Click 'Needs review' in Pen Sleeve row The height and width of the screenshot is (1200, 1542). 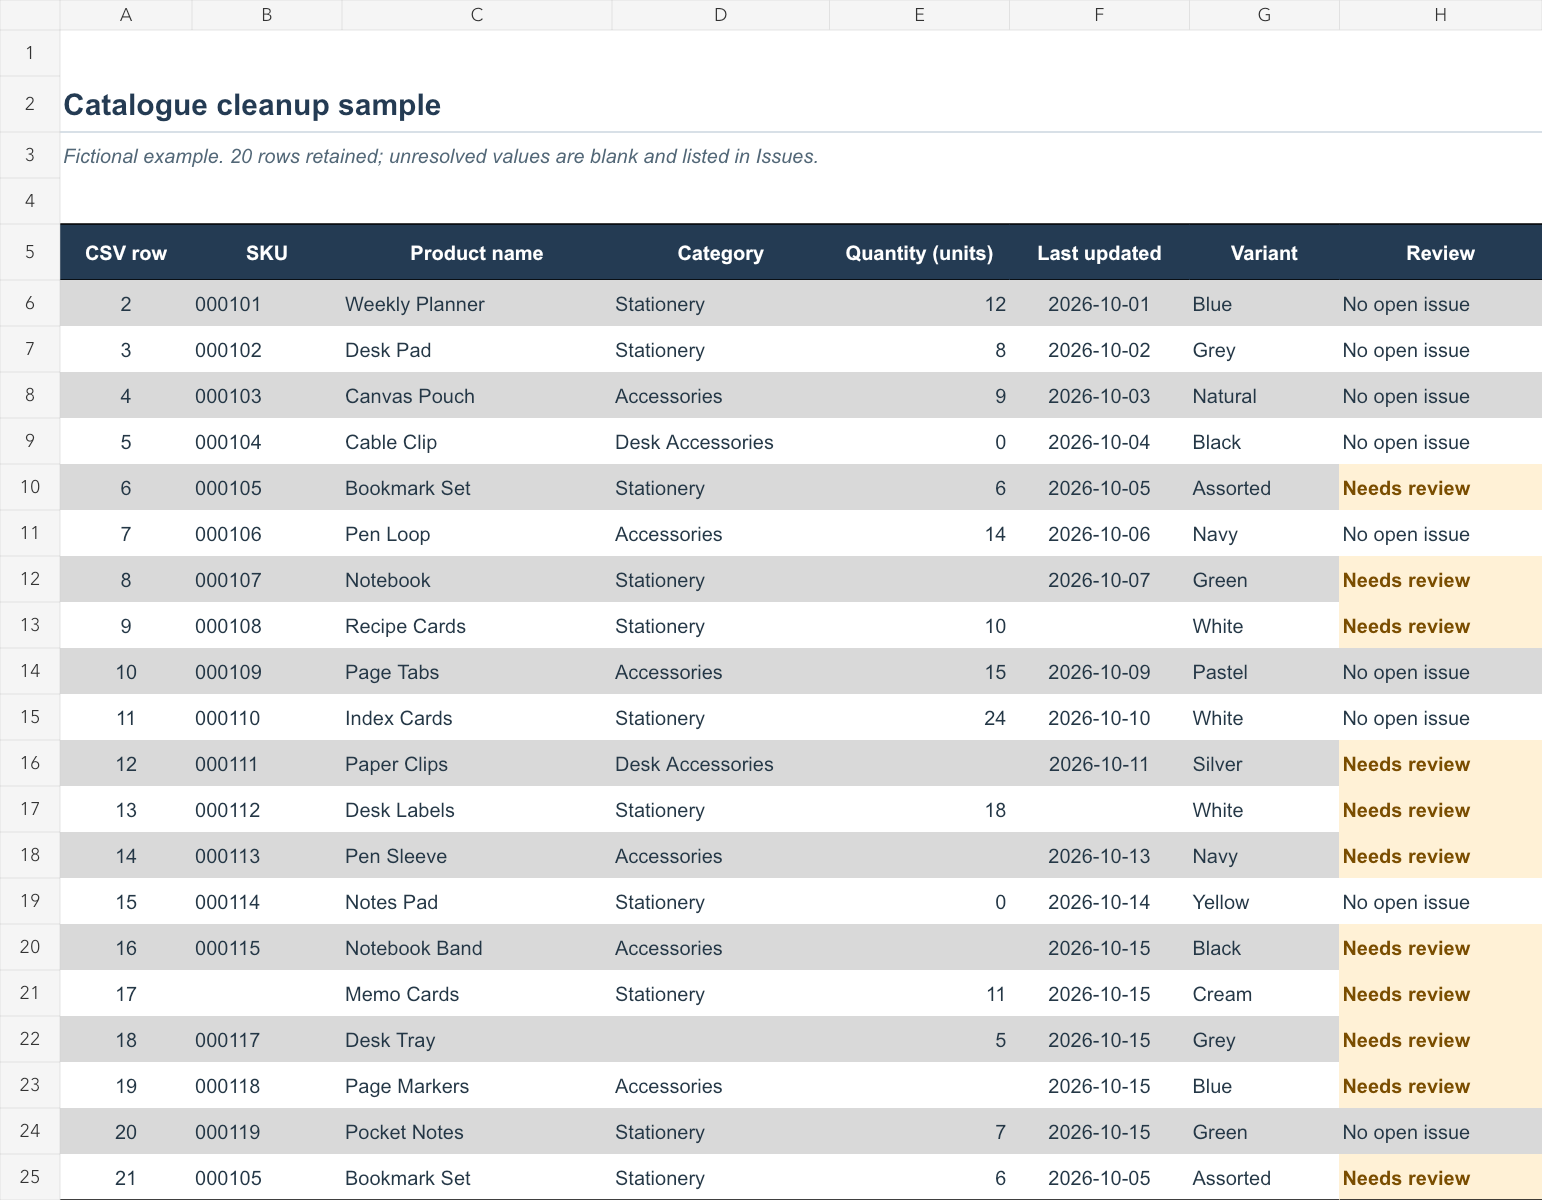pos(1440,856)
